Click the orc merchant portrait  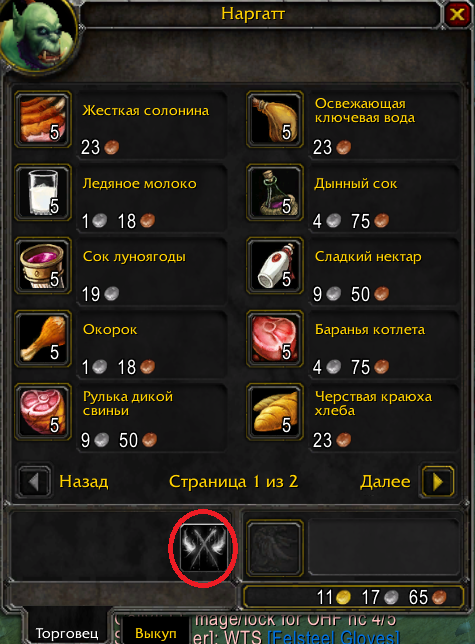pyautogui.click(x=39, y=35)
